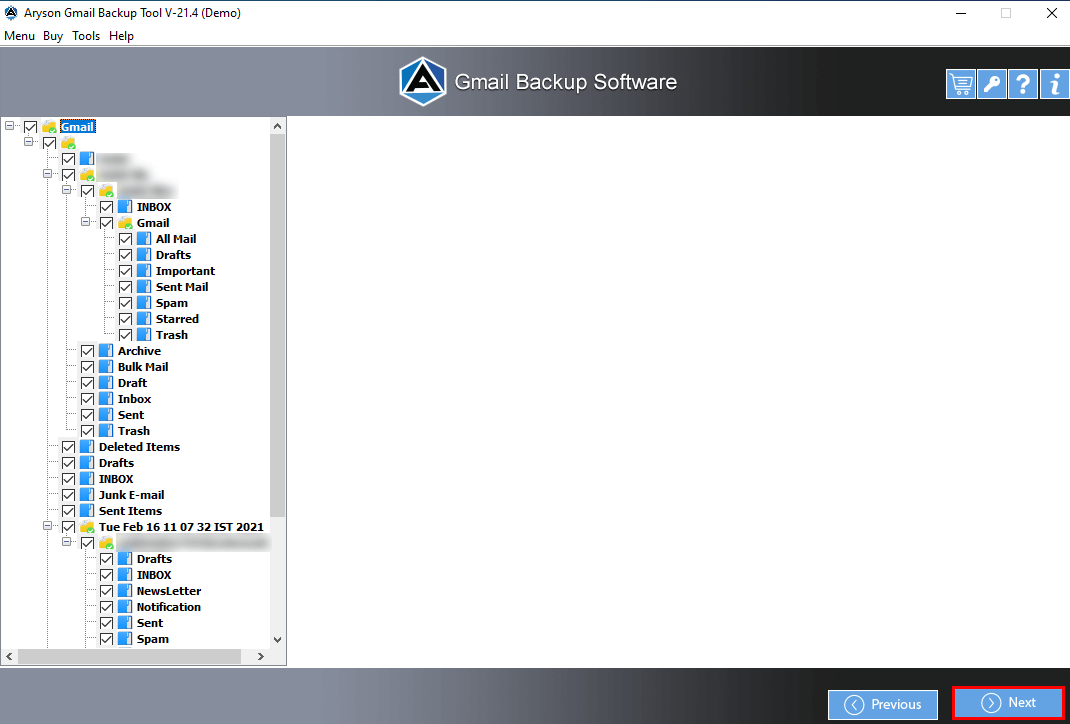Open the Menu menu
The width and height of the screenshot is (1070, 724).
click(19, 35)
